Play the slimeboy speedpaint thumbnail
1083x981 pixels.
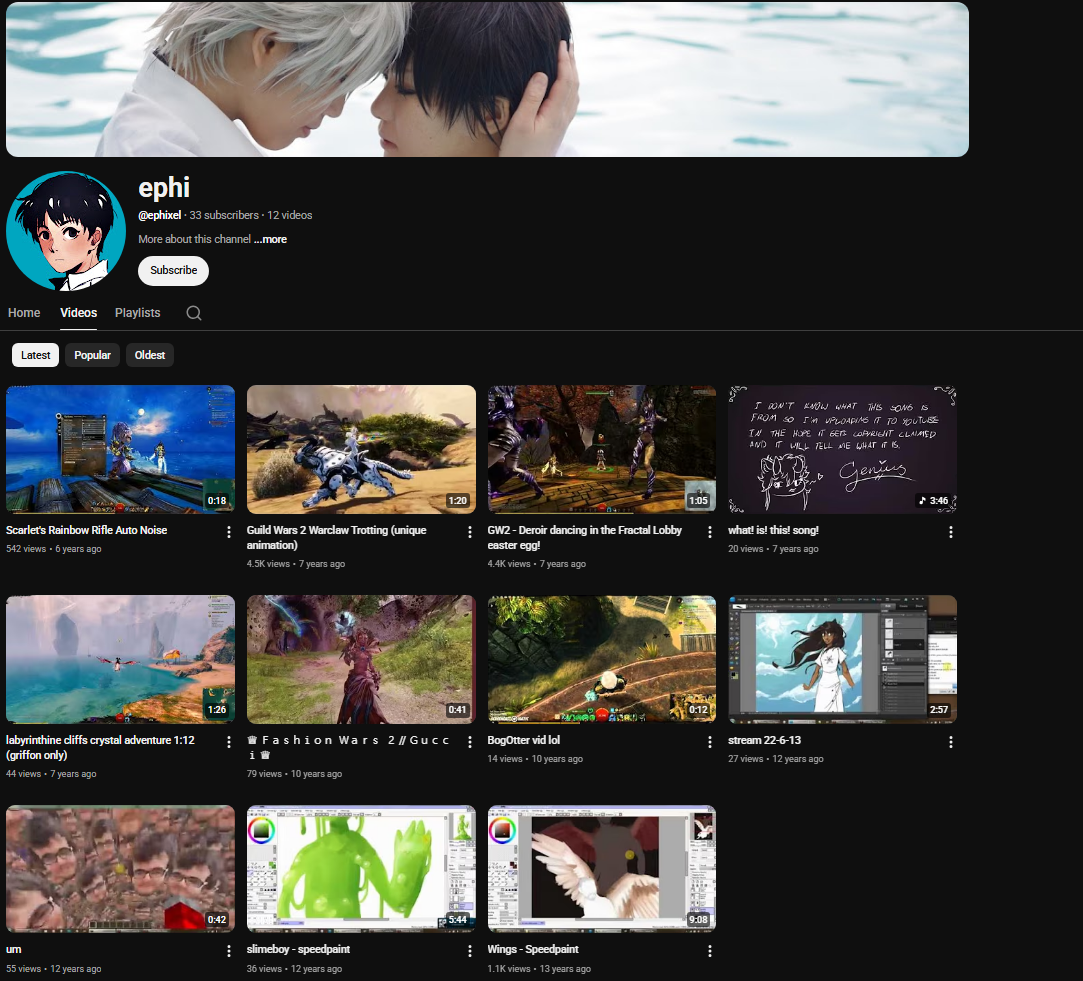(x=361, y=868)
